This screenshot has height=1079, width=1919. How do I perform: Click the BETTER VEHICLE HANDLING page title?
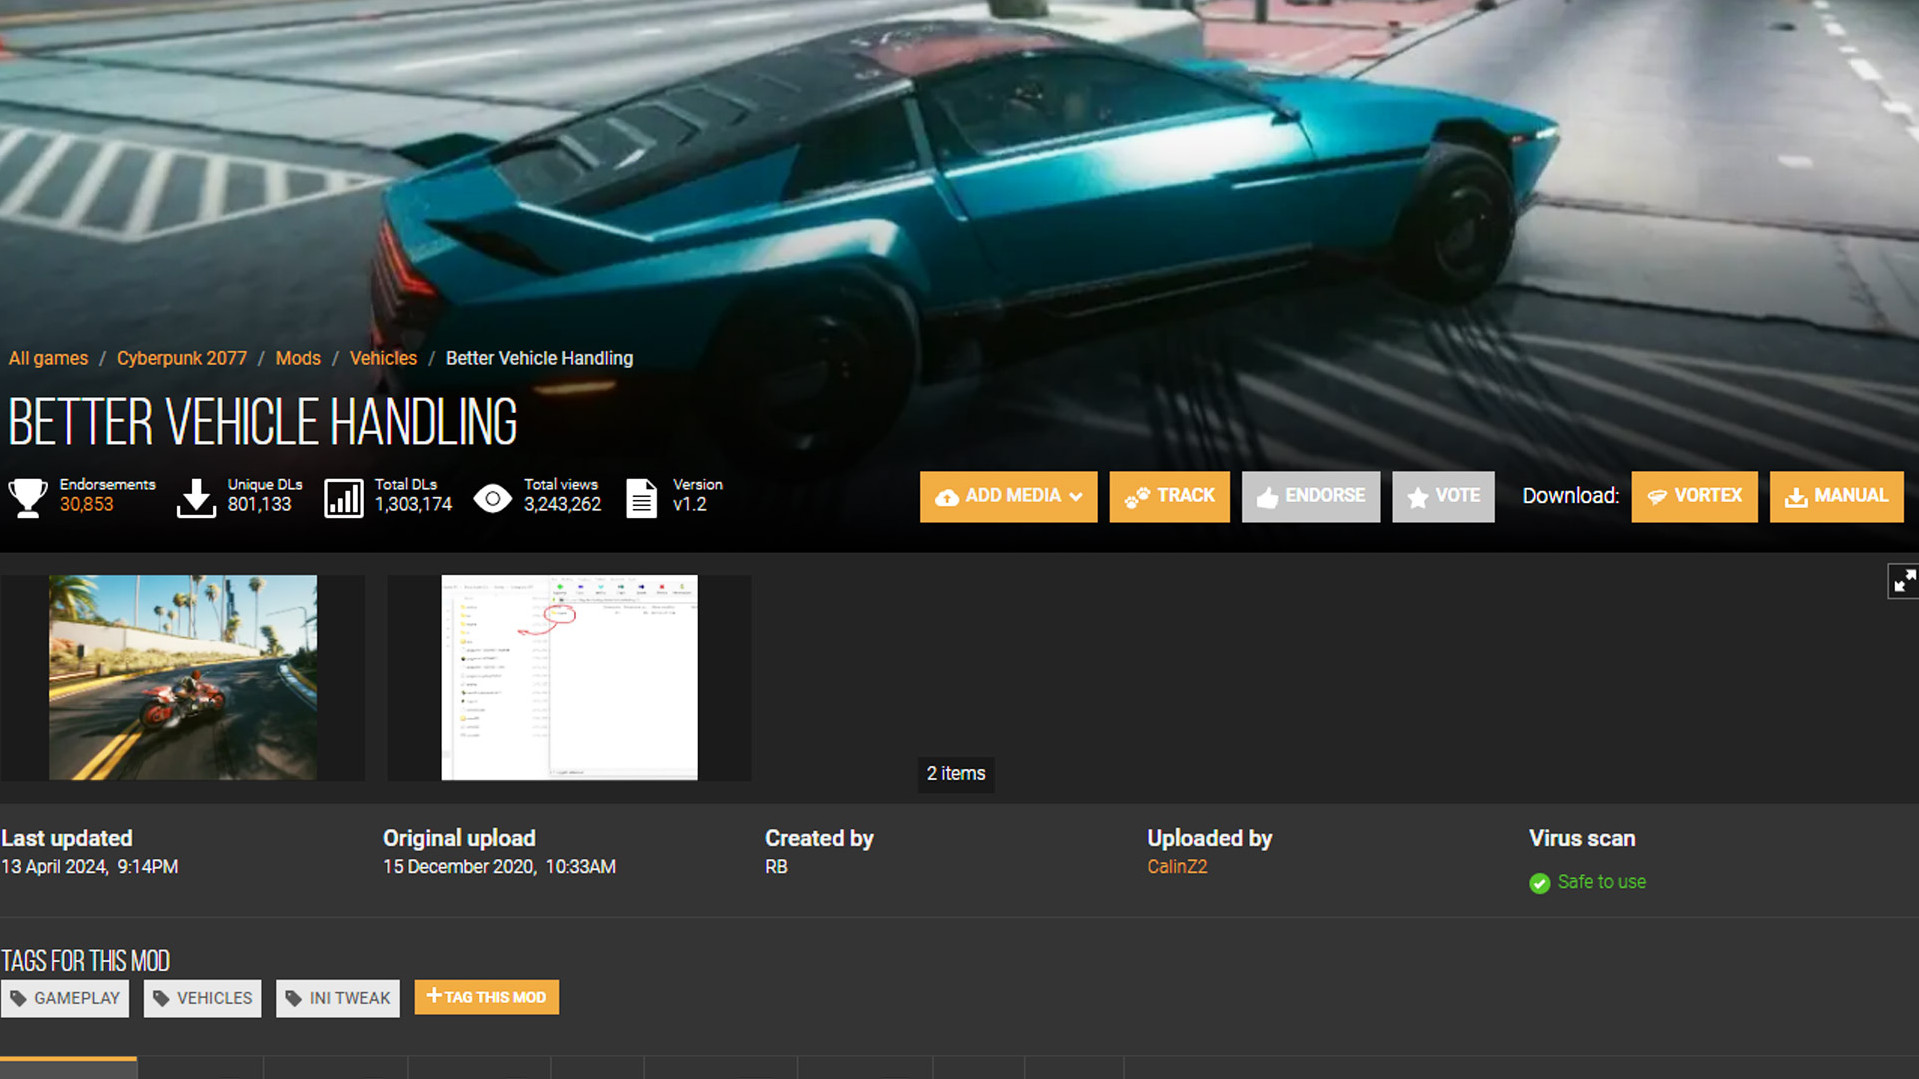click(x=263, y=422)
